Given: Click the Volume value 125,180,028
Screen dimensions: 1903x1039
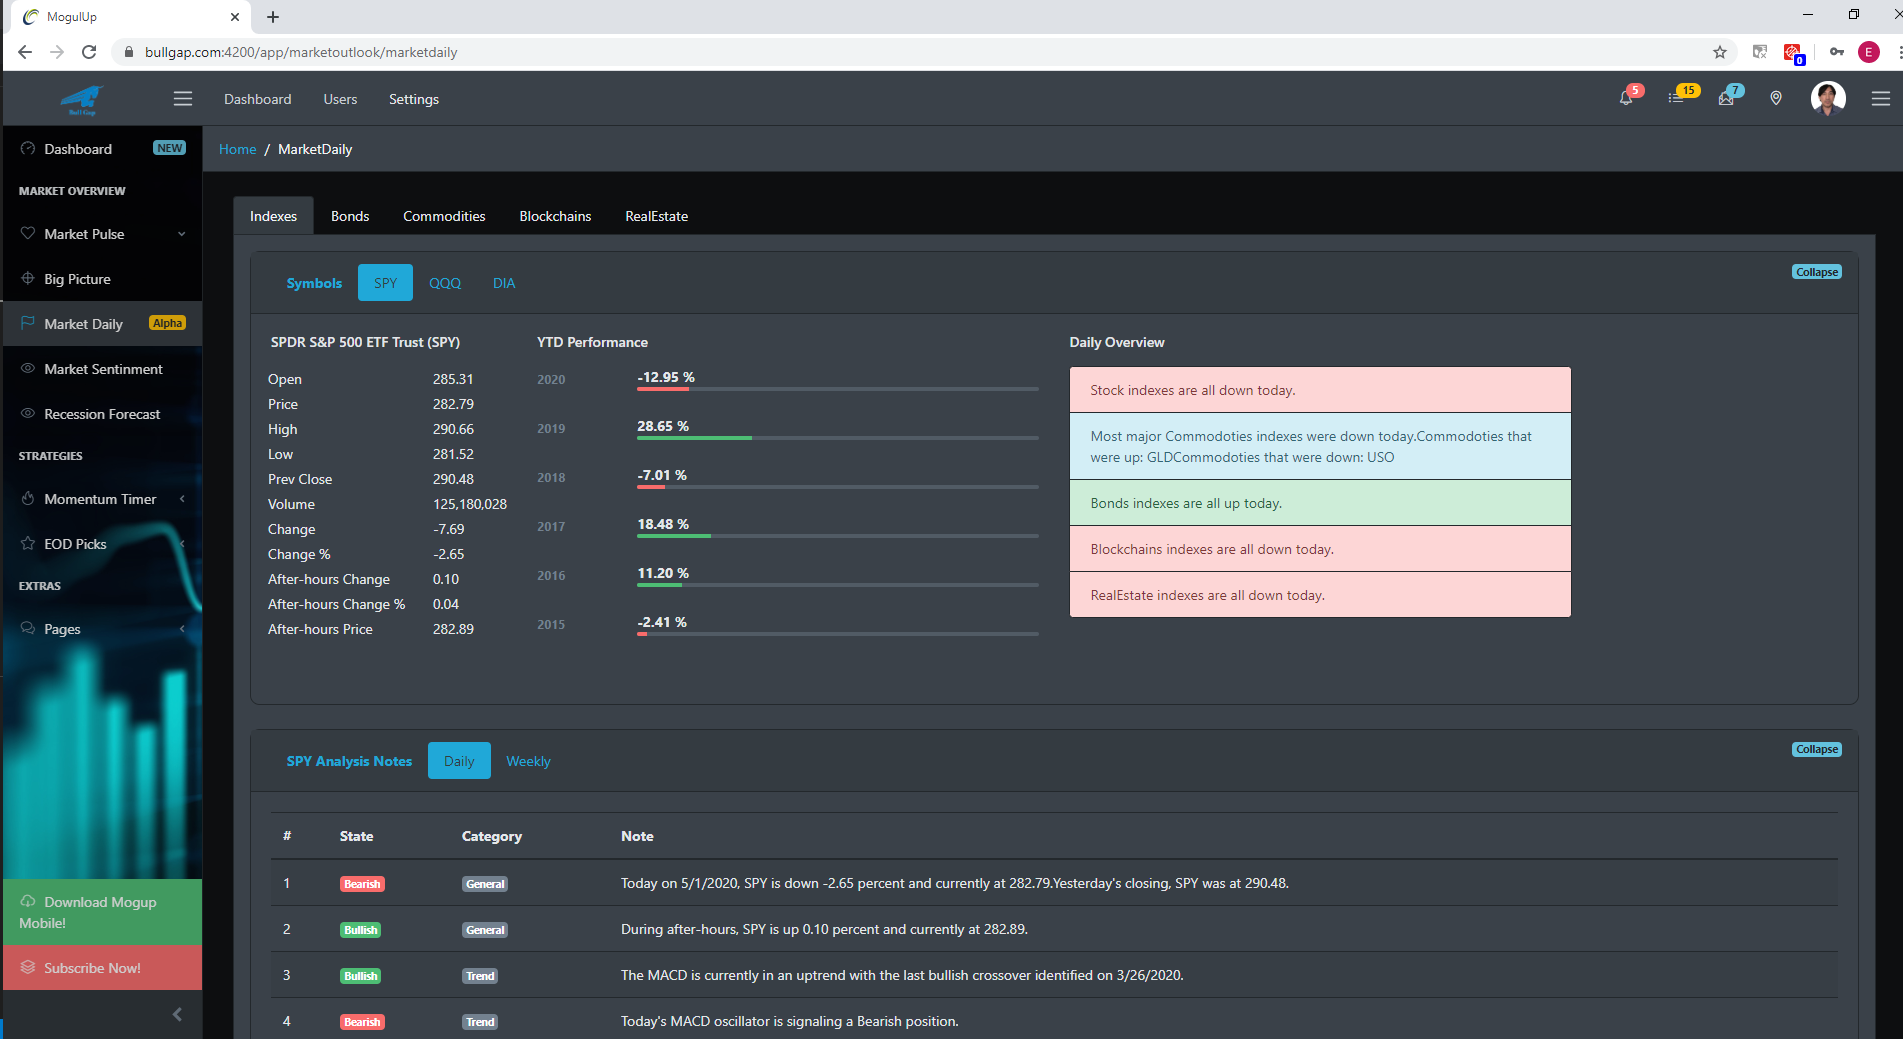Looking at the screenshot, I should [x=470, y=504].
